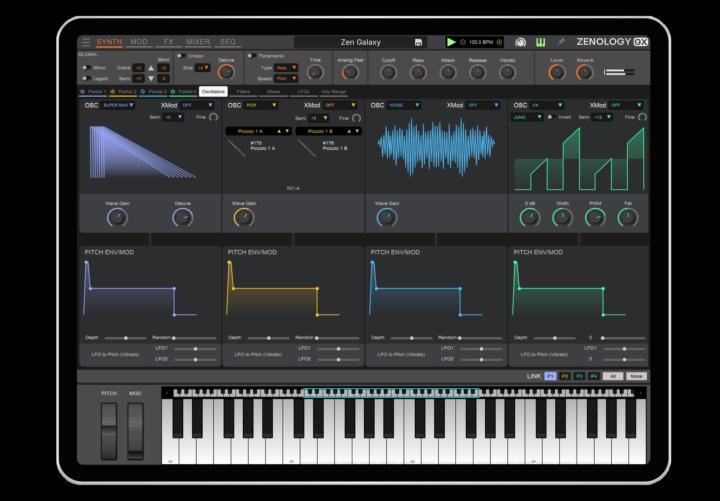Click the MOD wheel
Viewport: 720px width, 501px height.
pyautogui.click(x=135, y=431)
